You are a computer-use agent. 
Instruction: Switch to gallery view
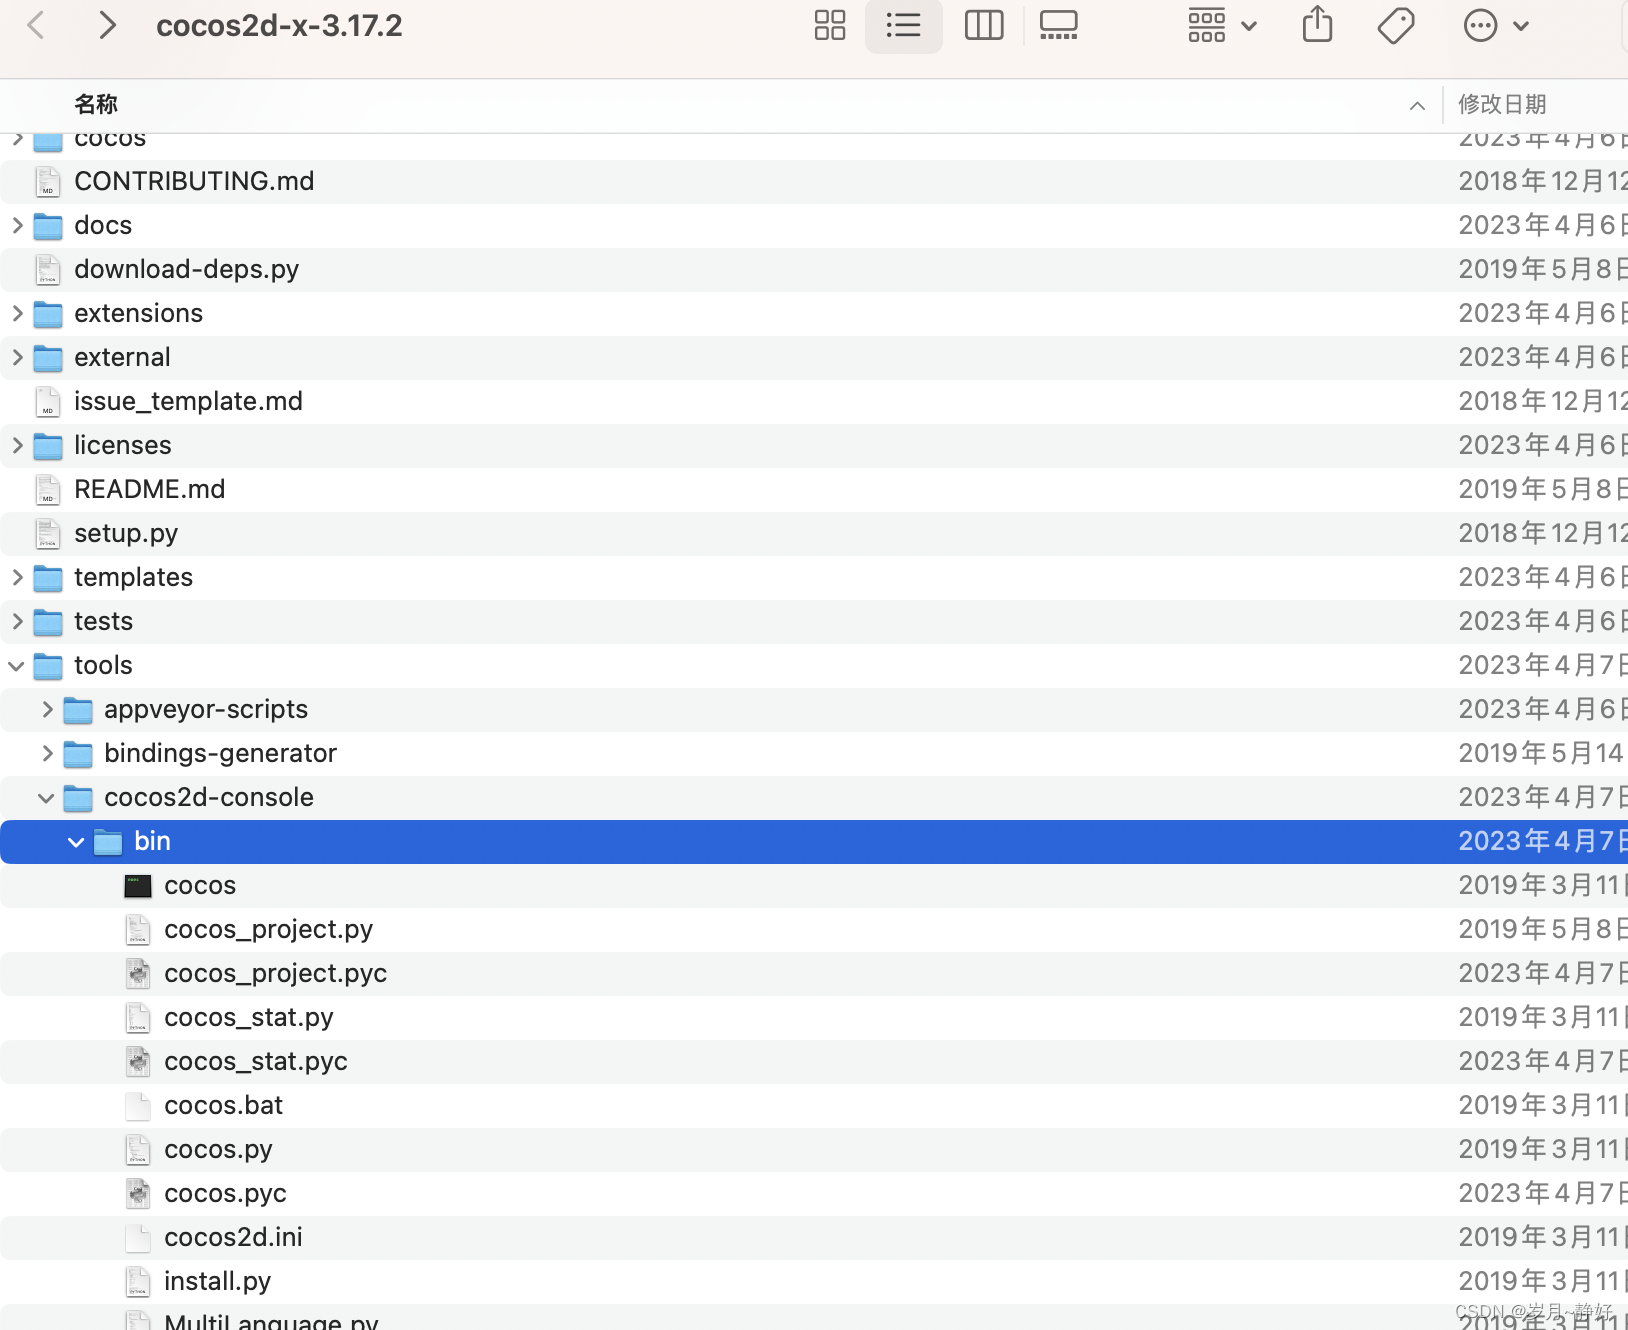(x=1059, y=26)
